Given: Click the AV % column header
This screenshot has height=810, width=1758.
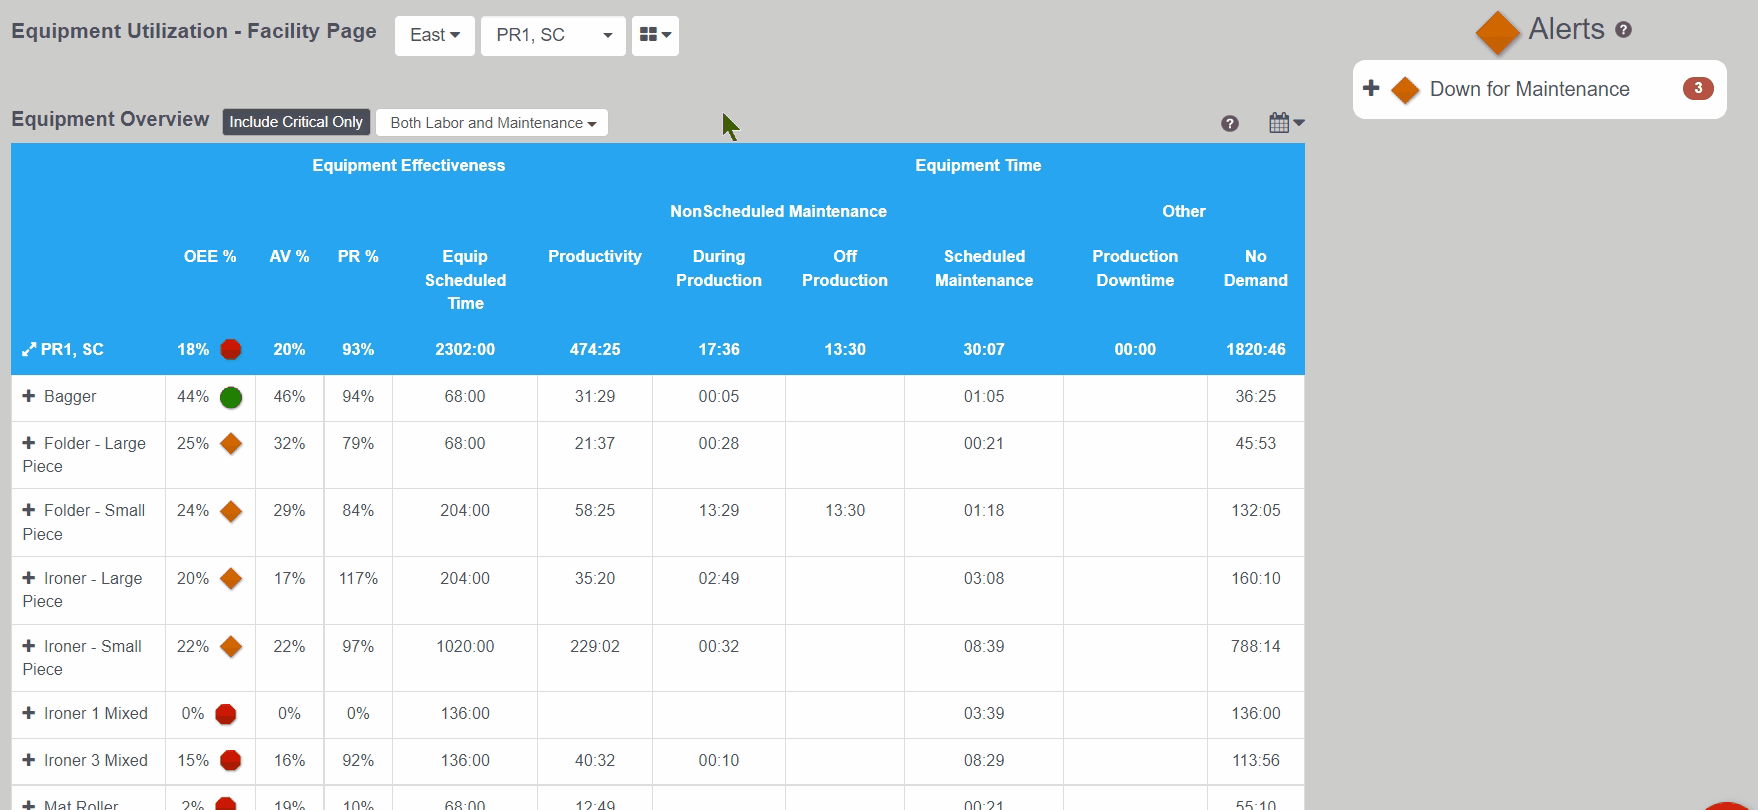Looking at the screenshot, I should coord(289,256).
